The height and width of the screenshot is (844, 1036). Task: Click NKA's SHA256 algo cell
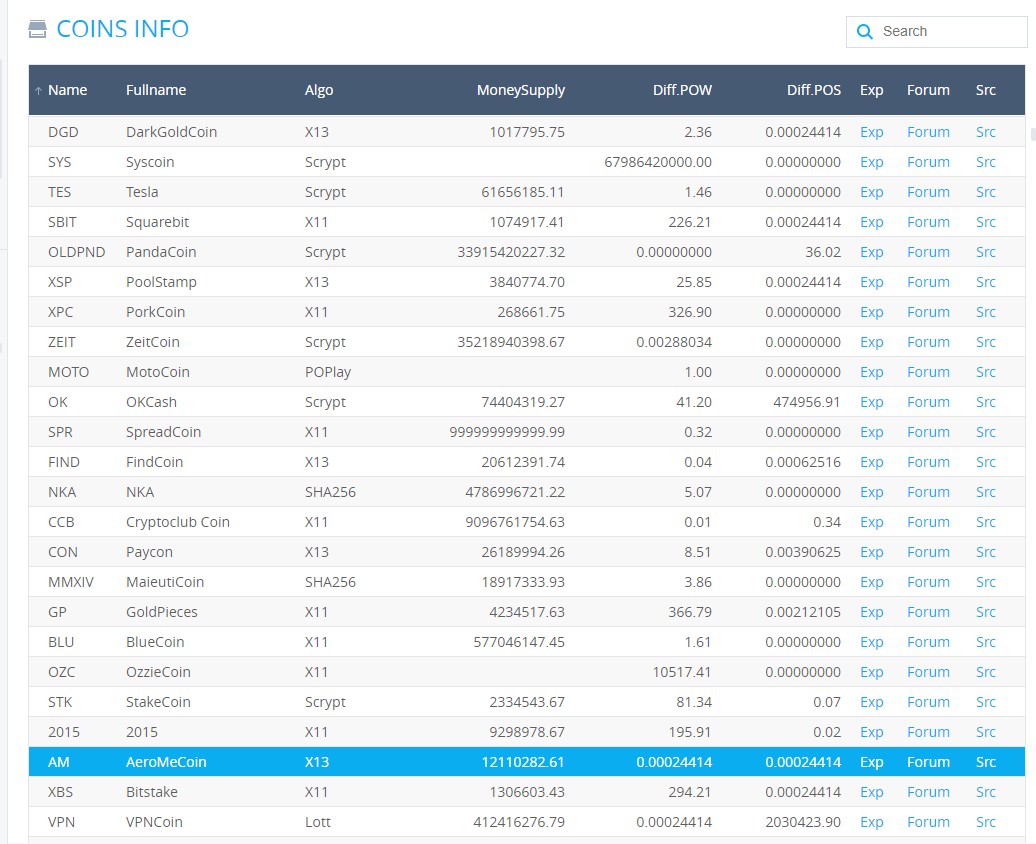[x=330, y=492]
